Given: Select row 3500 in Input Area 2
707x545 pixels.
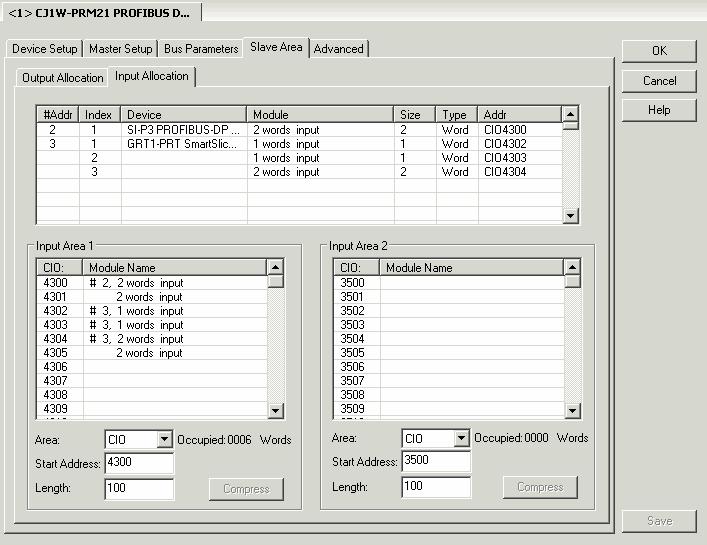Looking at the screenshot, I should click(x=449, y=283).
